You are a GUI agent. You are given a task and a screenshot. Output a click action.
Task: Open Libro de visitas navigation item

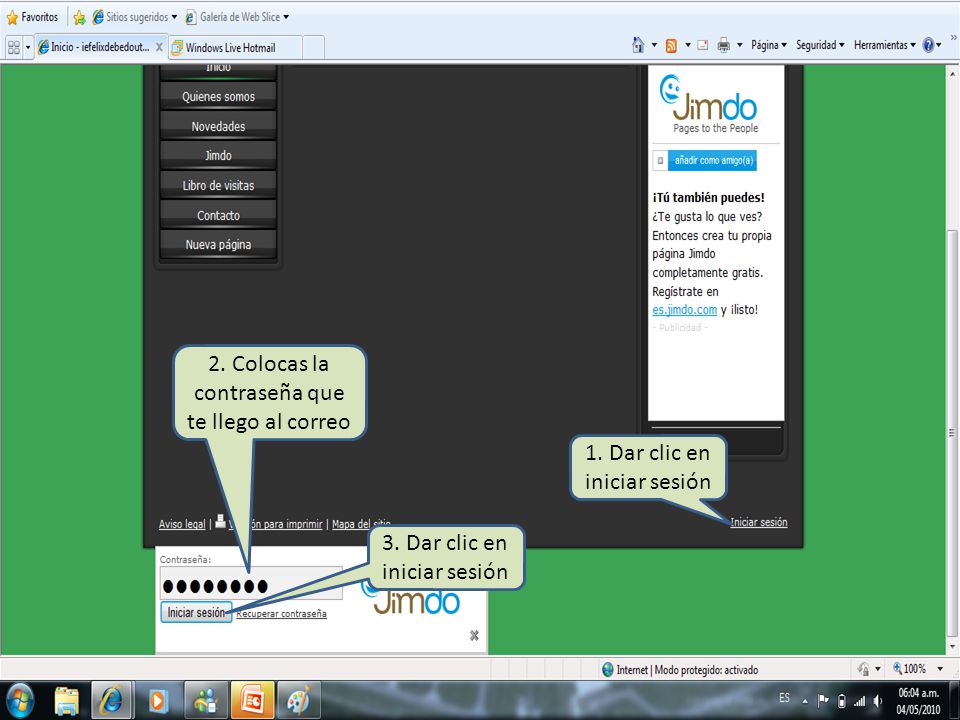(x=218, y=186)
